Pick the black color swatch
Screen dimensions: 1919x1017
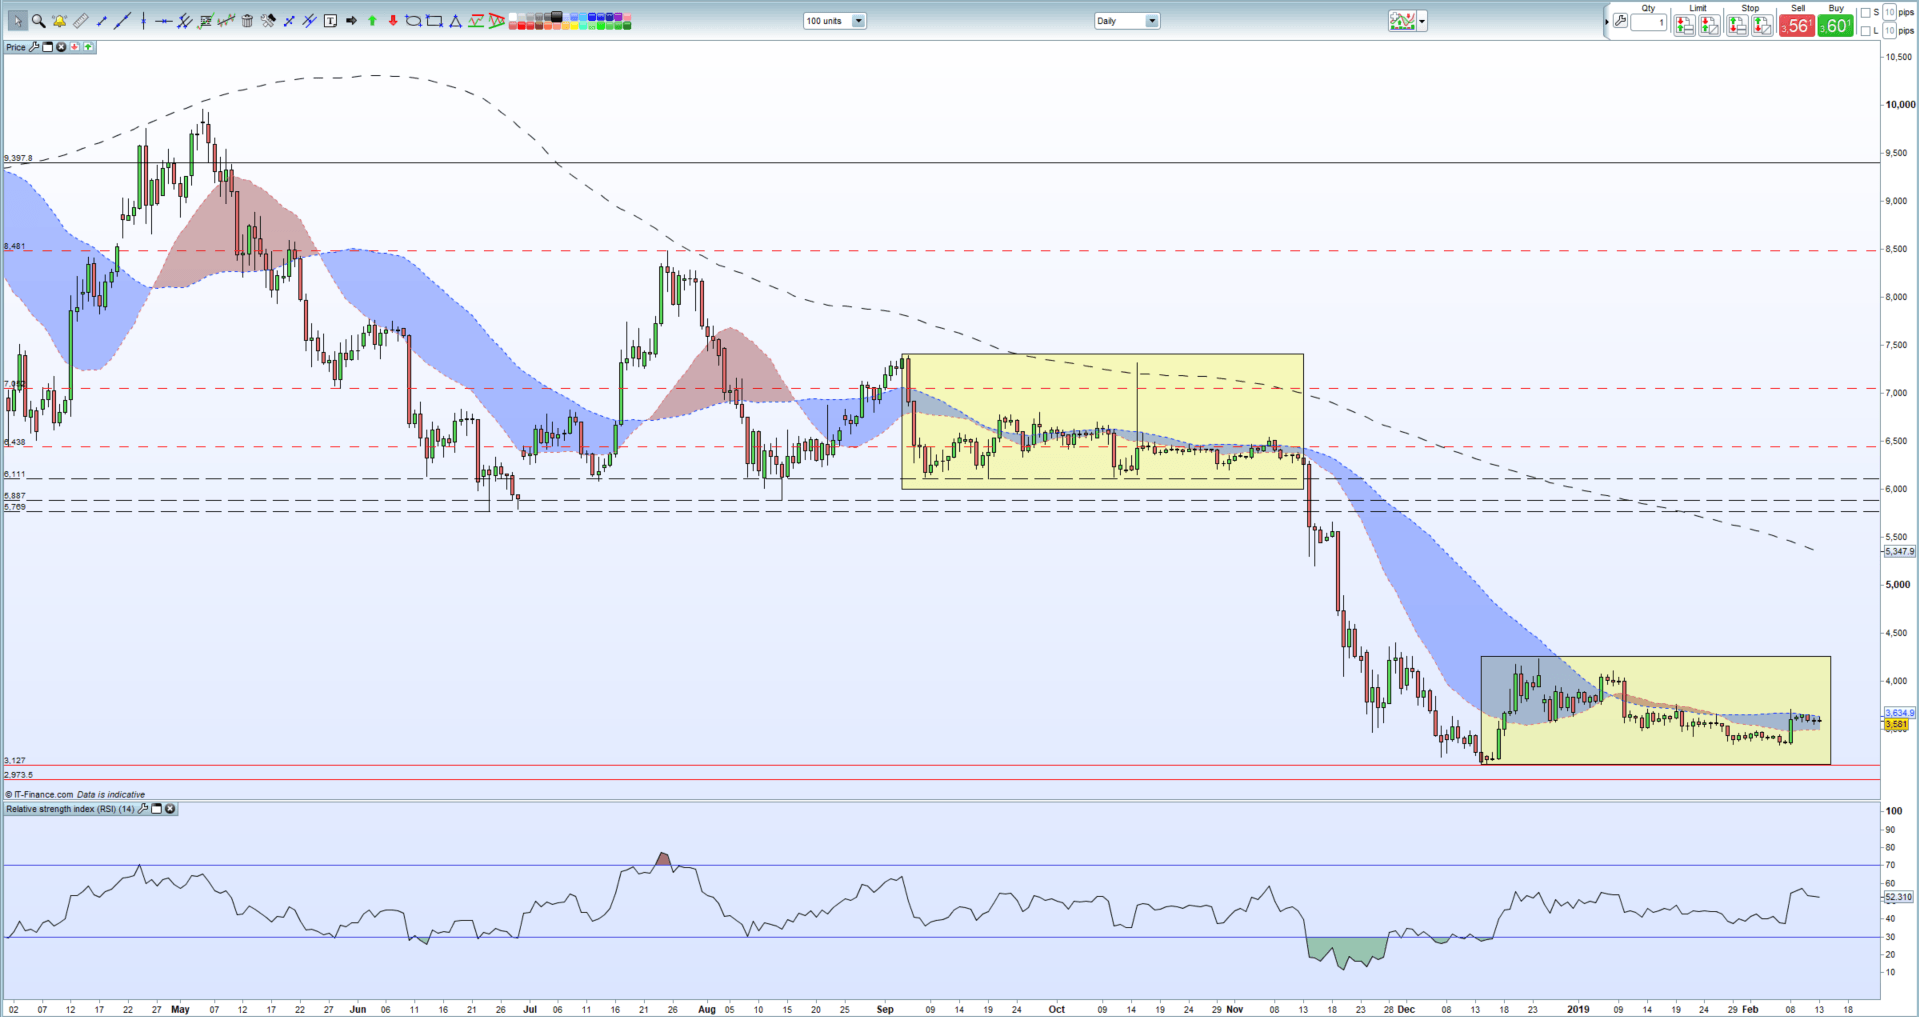[556, 16]
